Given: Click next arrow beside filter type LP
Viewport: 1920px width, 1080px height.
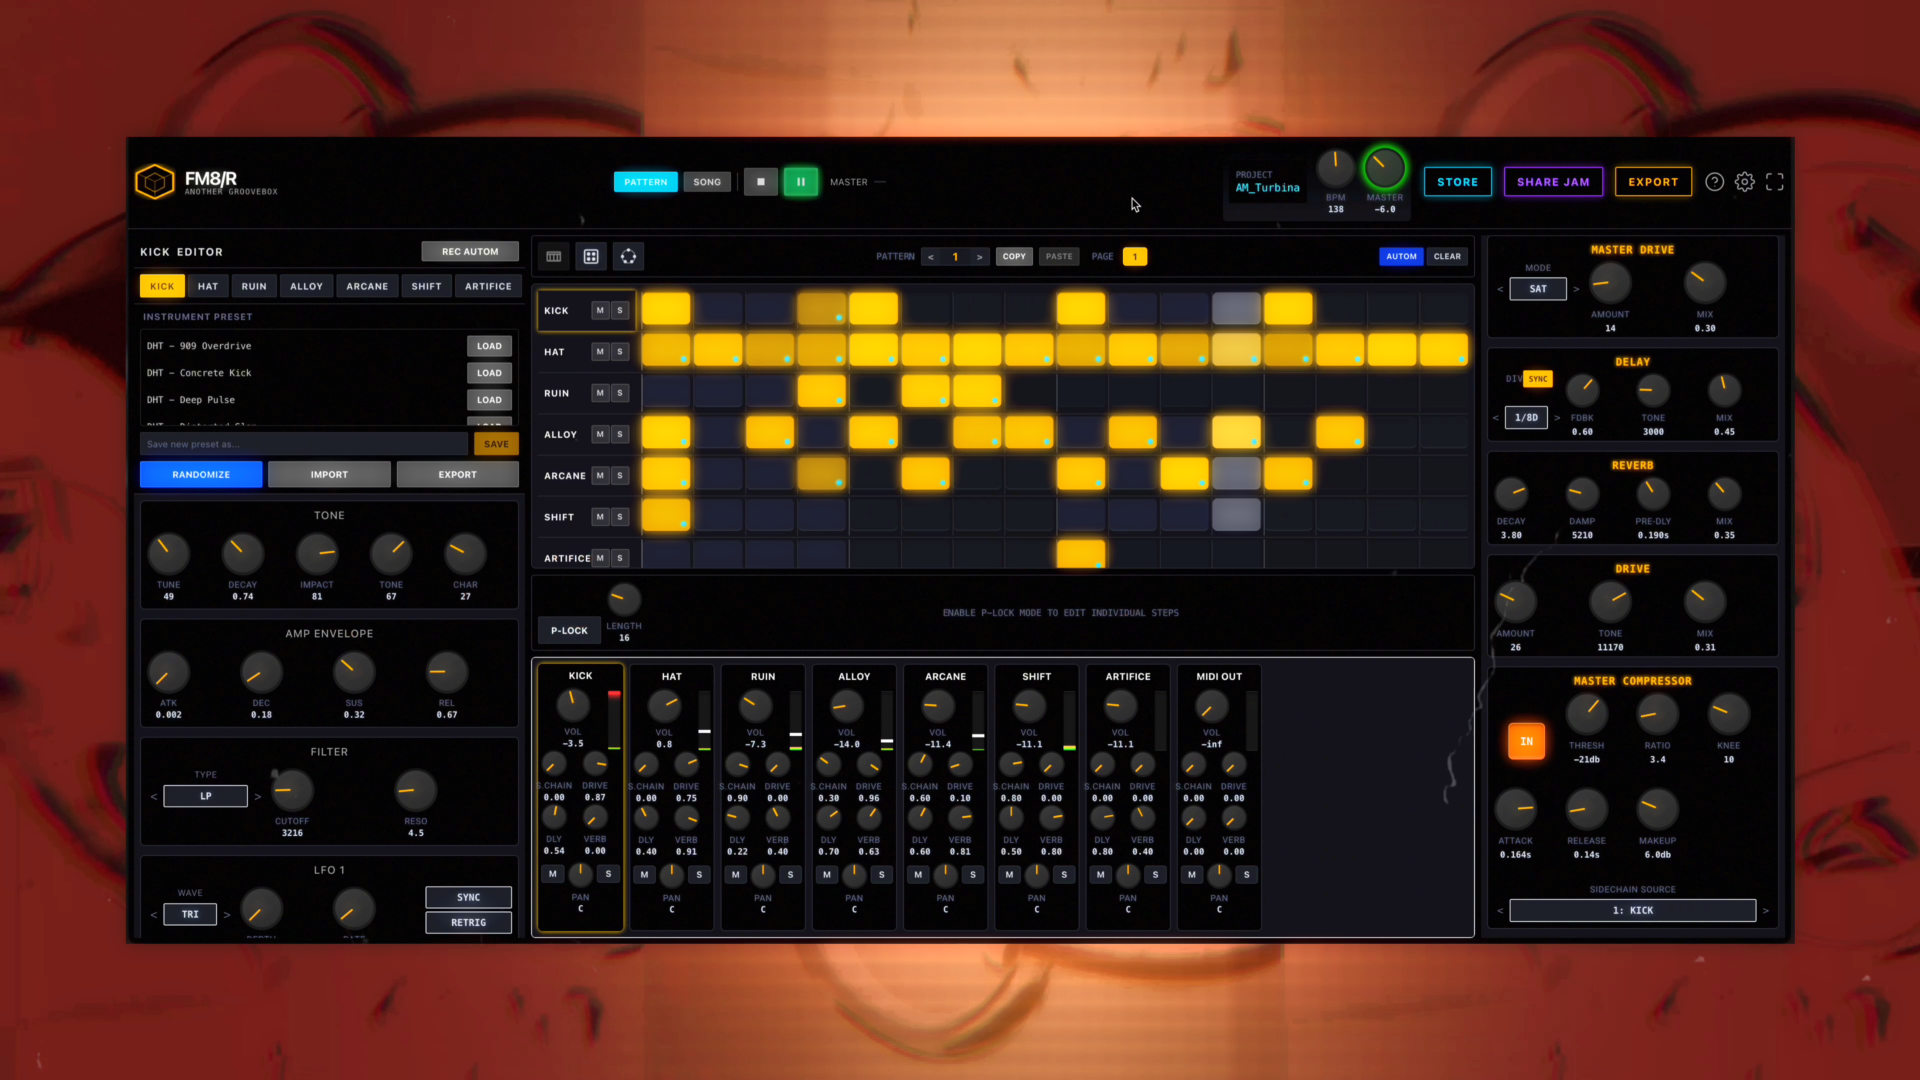Looking at the screenshot, I should tap(258, 797).
